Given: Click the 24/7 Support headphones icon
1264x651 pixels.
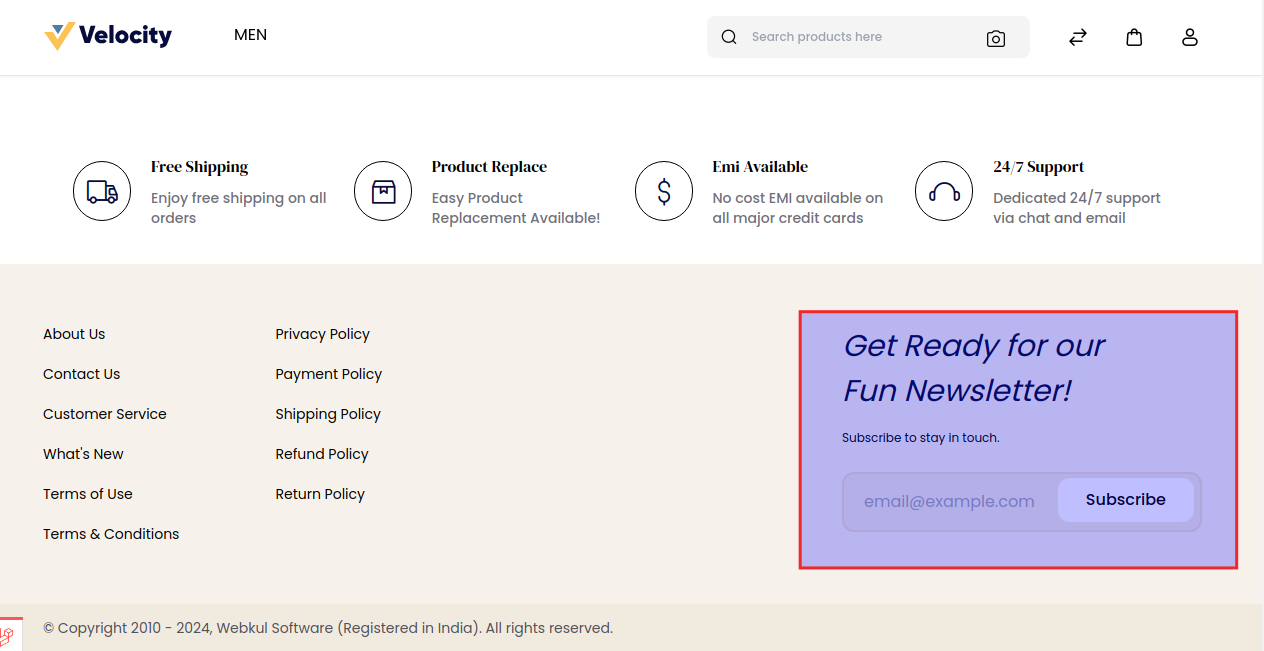Looking at the screenshot, I should point(944,191).
